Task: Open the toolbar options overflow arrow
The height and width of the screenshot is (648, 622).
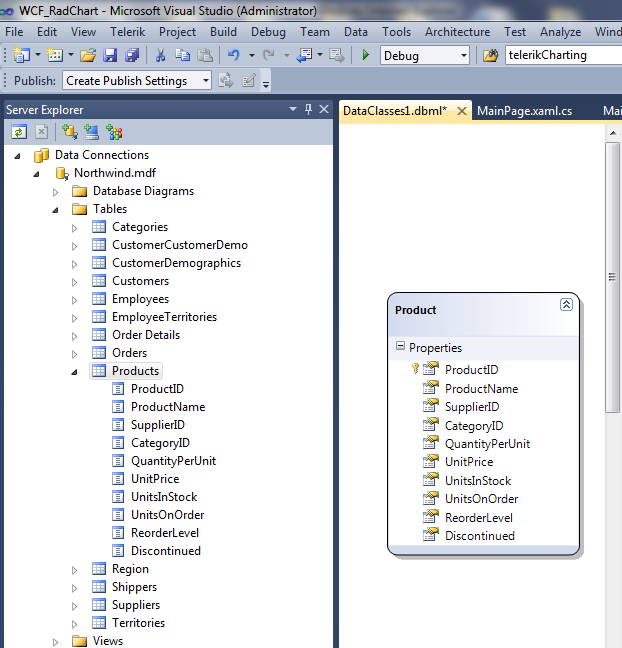Action: coord(266,85)
